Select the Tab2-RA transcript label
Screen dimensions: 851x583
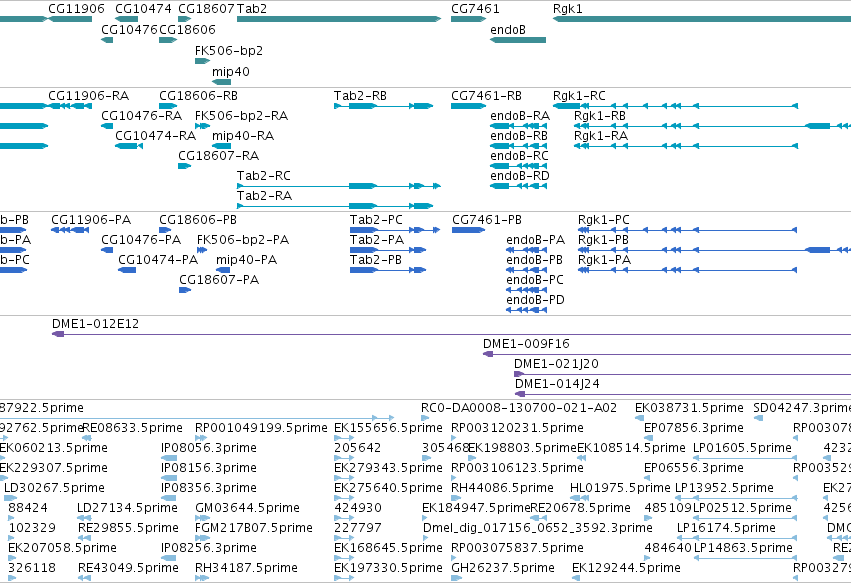[x=264, y=196]
